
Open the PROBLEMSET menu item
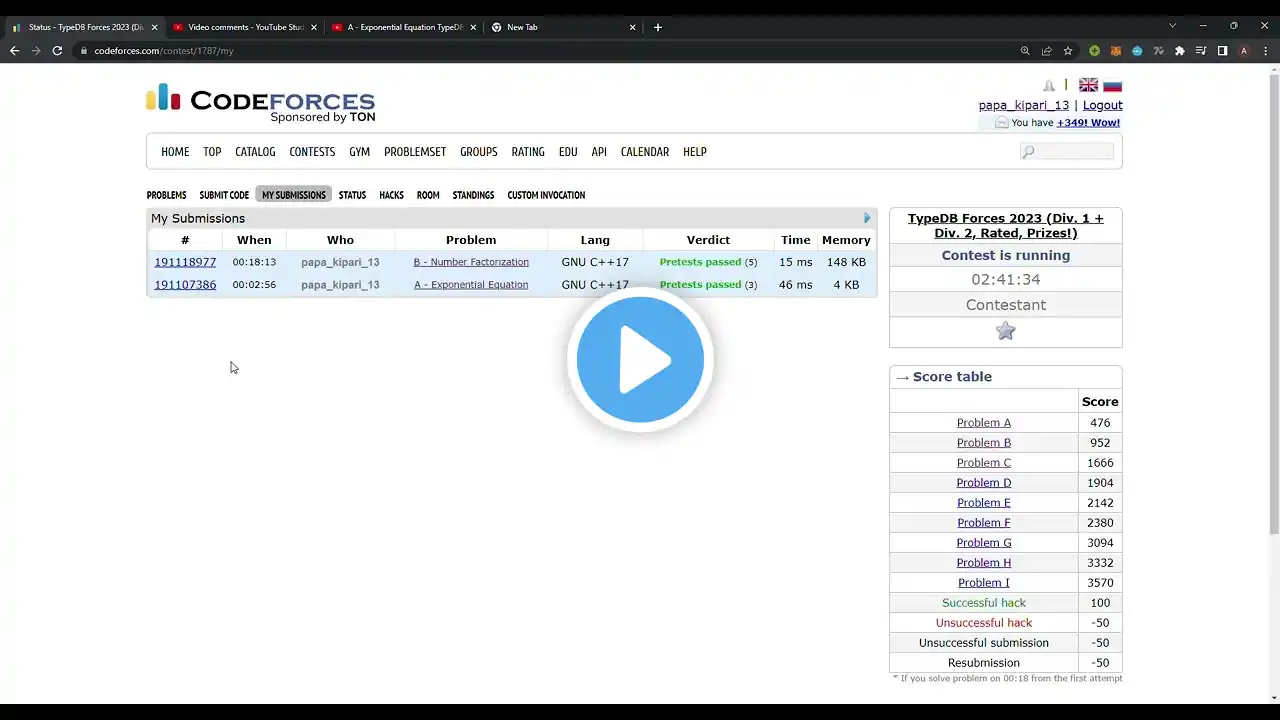click(415, 152)
